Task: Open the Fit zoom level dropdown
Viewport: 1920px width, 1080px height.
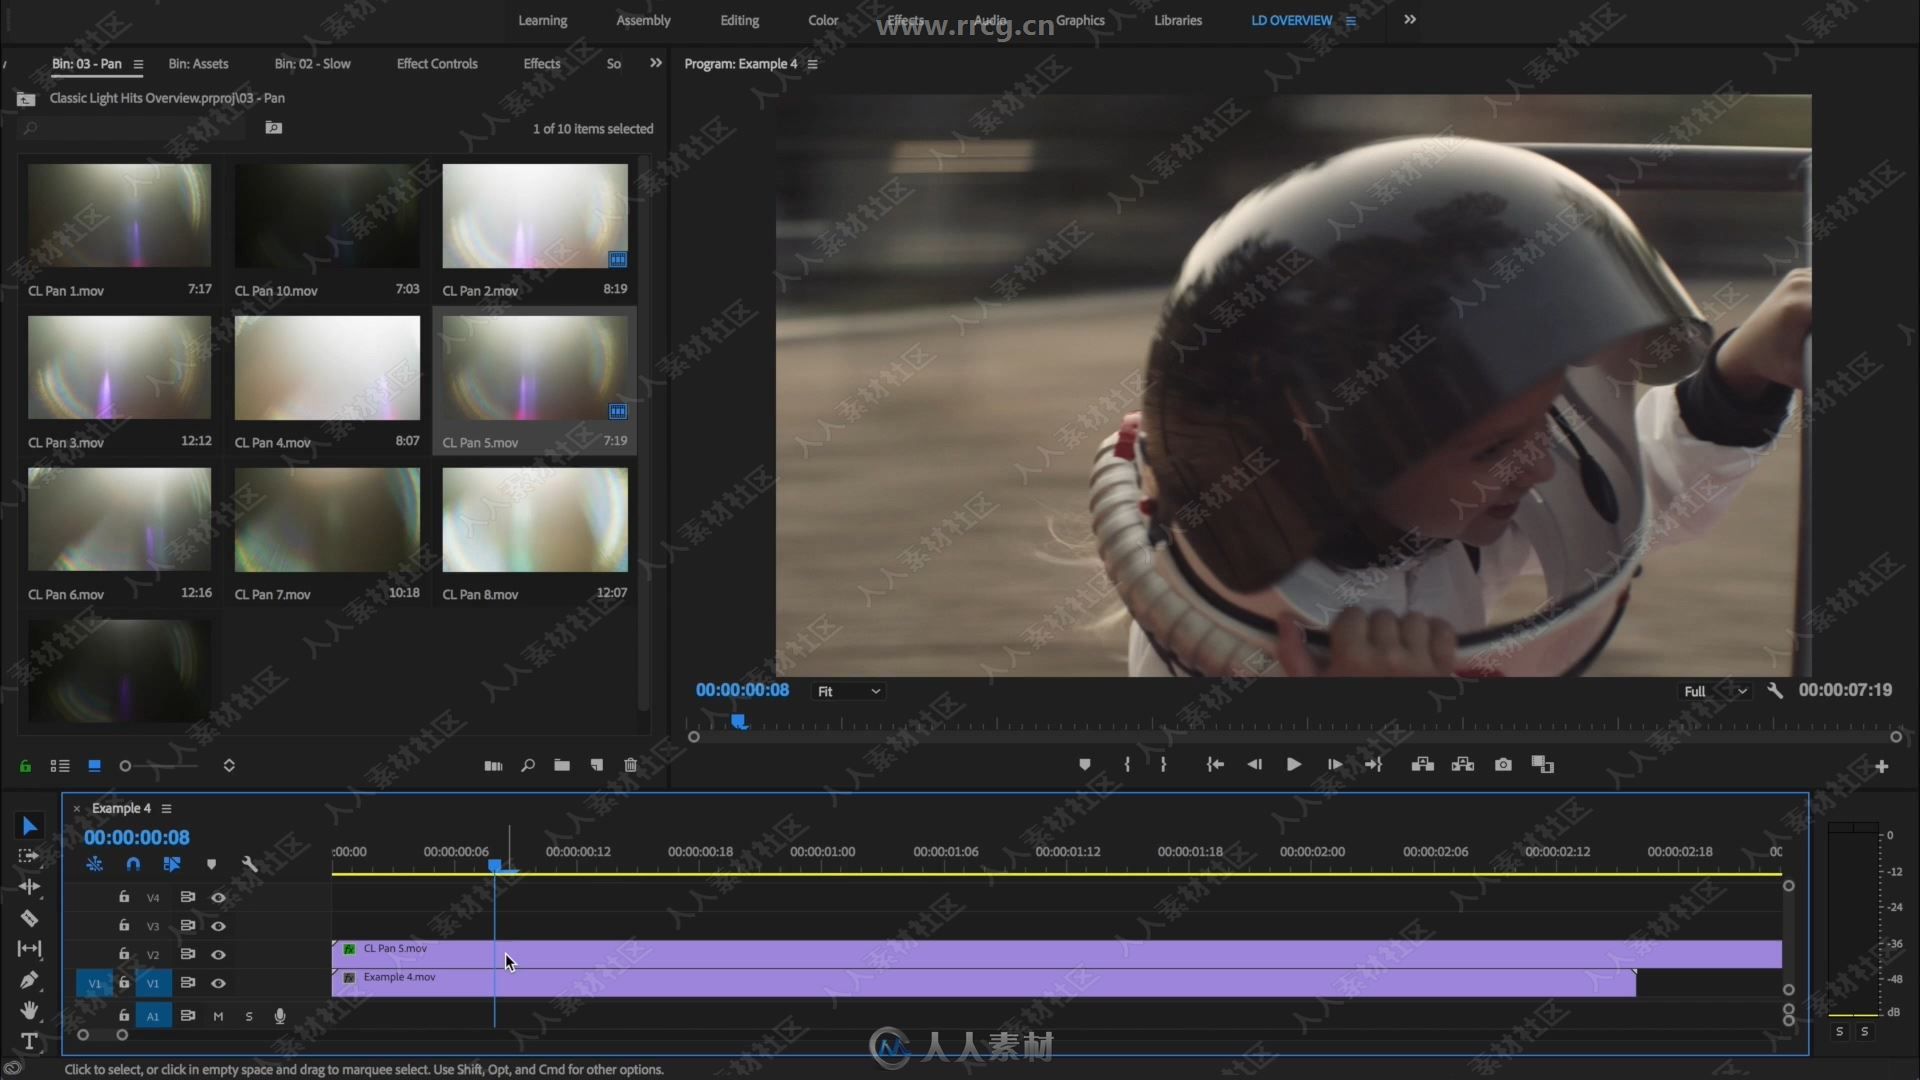Action: point(849,691)
